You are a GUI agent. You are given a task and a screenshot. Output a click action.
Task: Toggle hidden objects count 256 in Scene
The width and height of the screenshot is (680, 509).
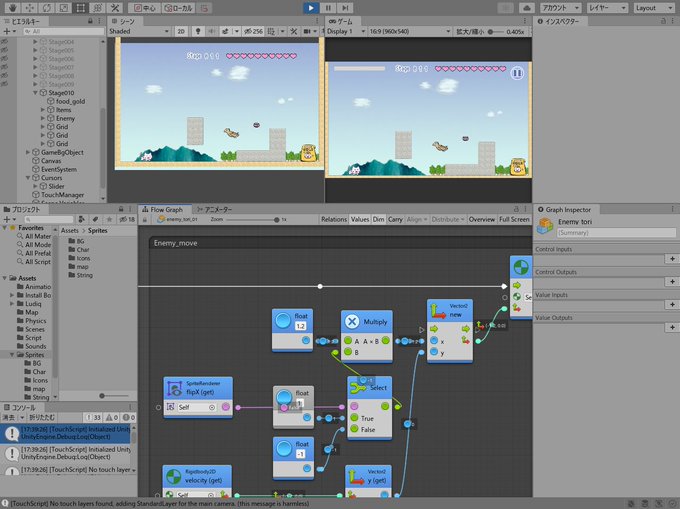(x=253, y=31)
